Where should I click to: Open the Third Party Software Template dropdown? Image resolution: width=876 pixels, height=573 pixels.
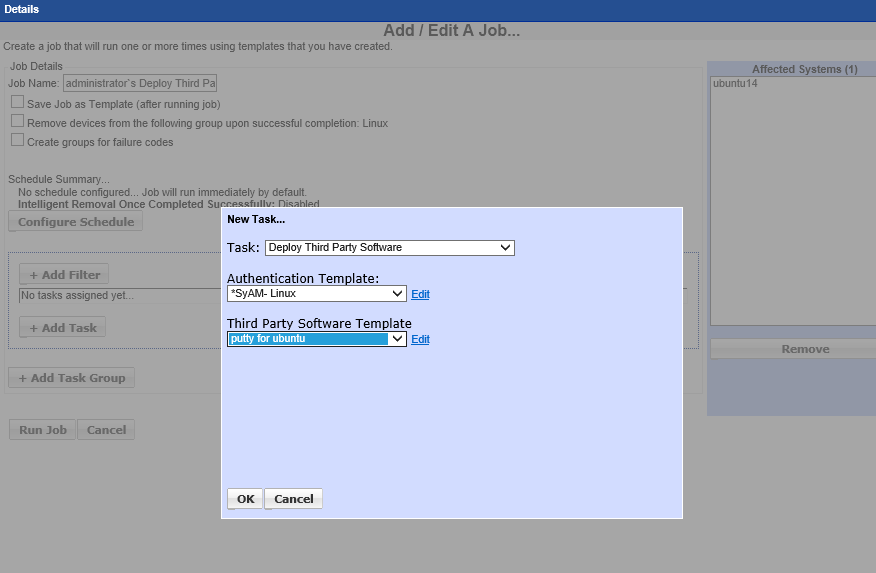pyautogui.click(x=316, y=339)
